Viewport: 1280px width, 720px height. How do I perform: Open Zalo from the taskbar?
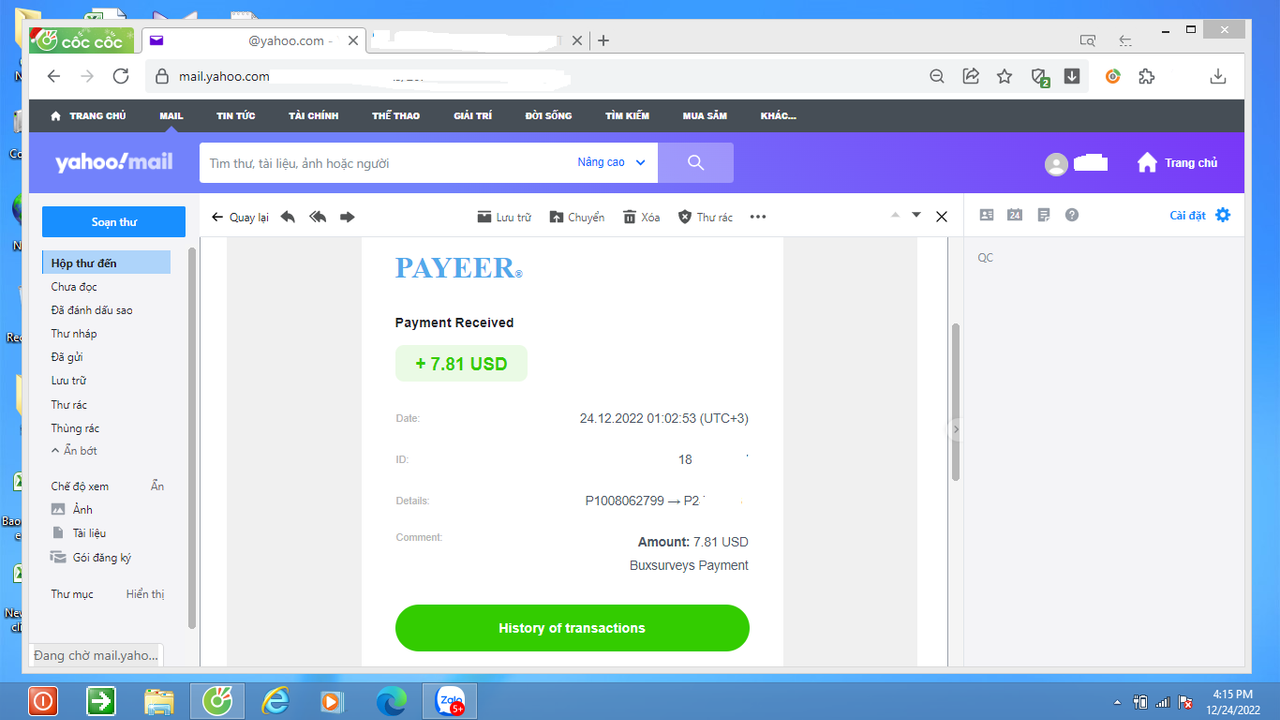pos(451,702)
